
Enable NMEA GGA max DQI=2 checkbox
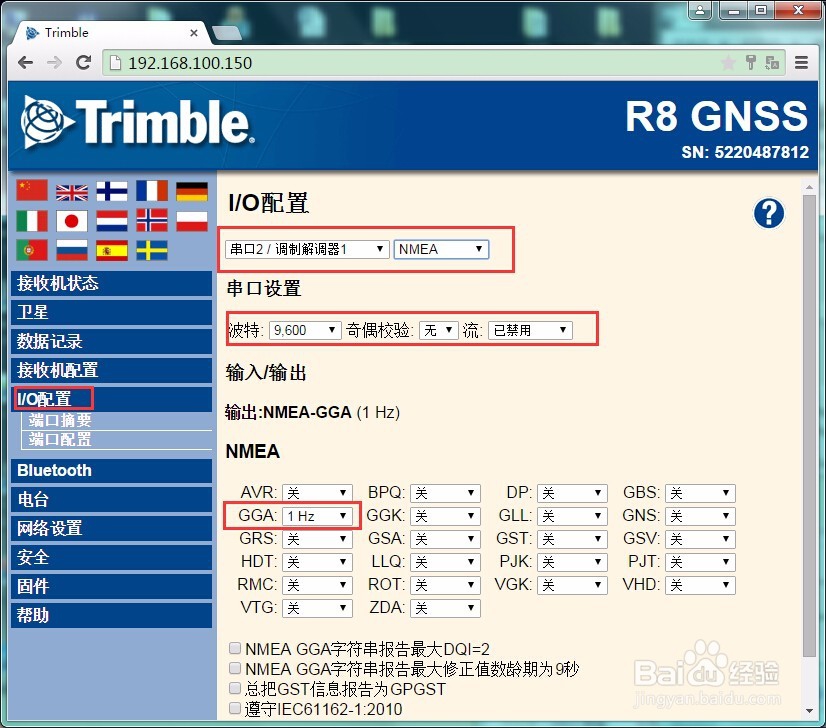[x=235, y=648]
